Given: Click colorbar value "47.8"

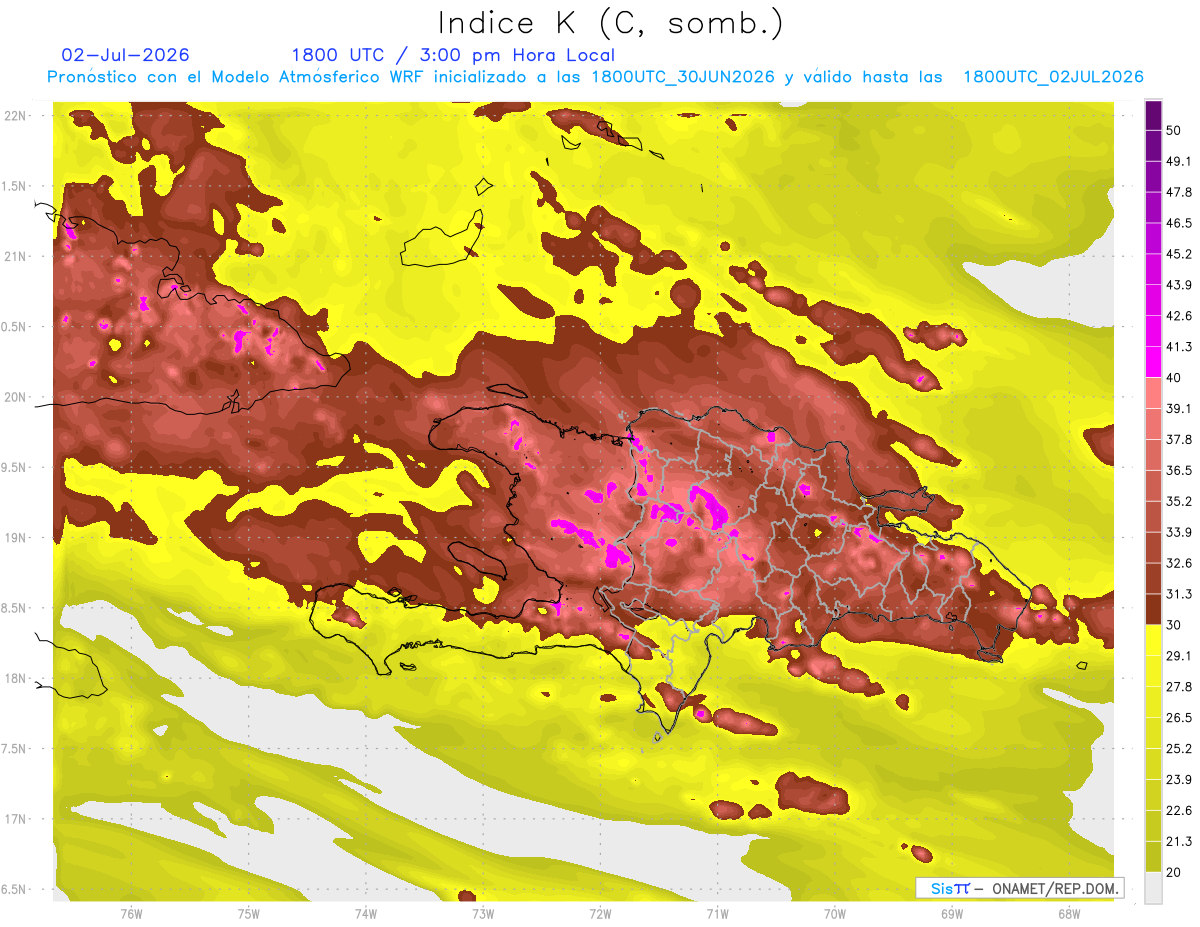Looking at the screenshot, I should click(1179, 193).
